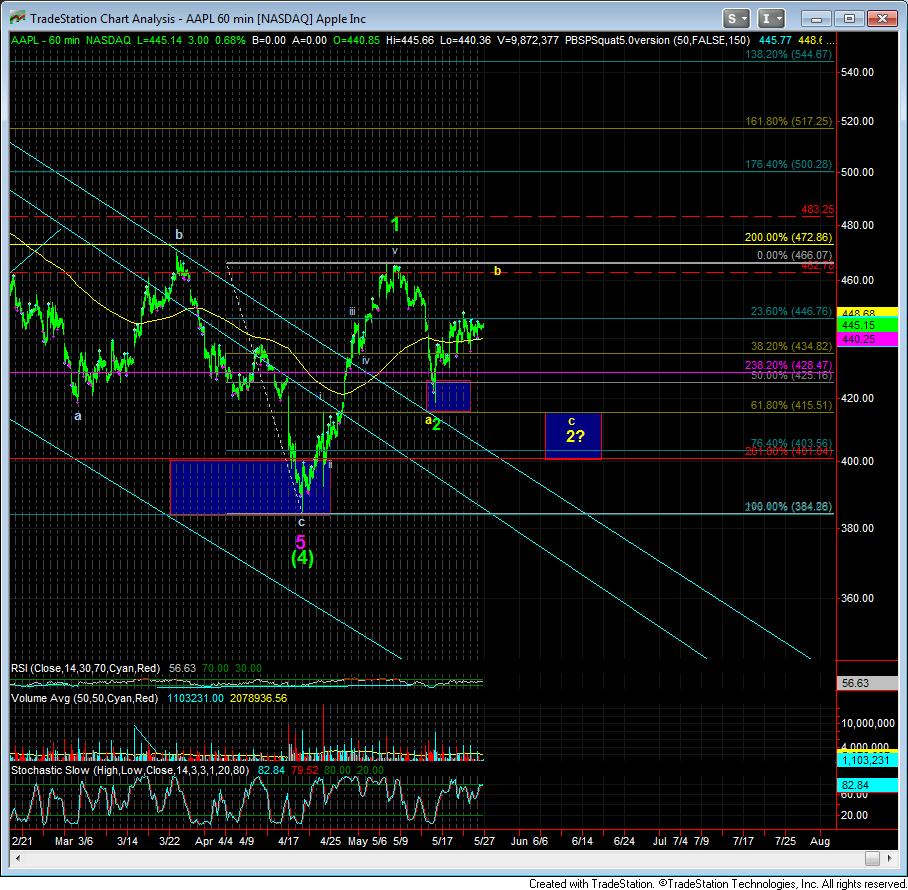Click the horizontal scrollbar left arrow

(17, 858)
